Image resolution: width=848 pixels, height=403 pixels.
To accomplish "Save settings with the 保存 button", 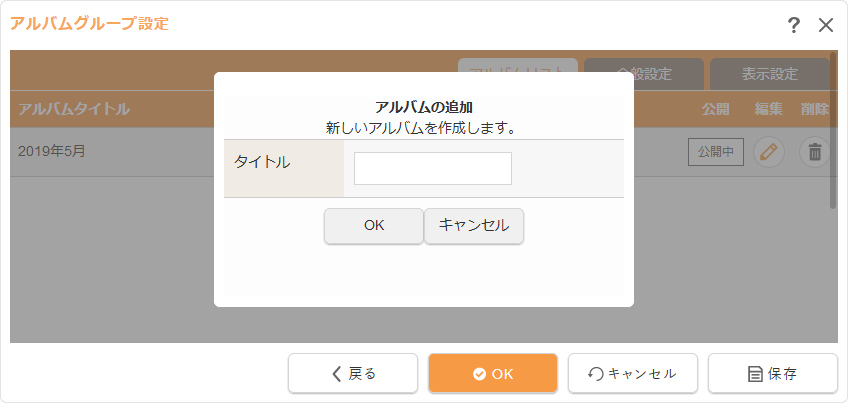I will pyautogui.click(x=772, y=373).
